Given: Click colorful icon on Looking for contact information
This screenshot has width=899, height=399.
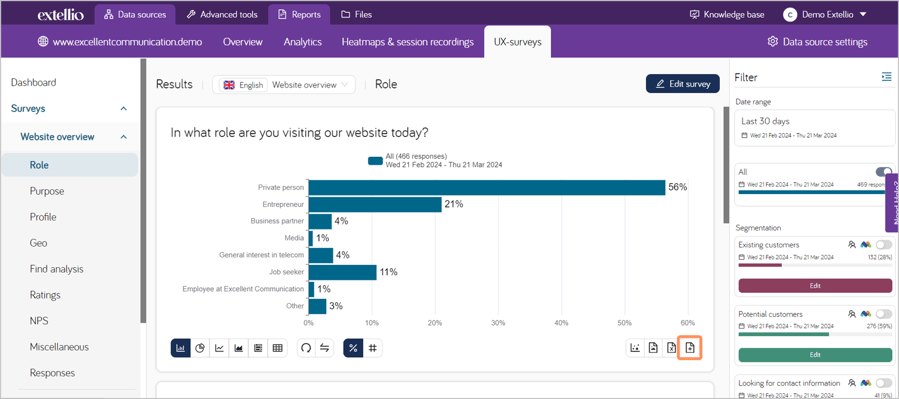Looking at the screenshot, I should [866, 383].
